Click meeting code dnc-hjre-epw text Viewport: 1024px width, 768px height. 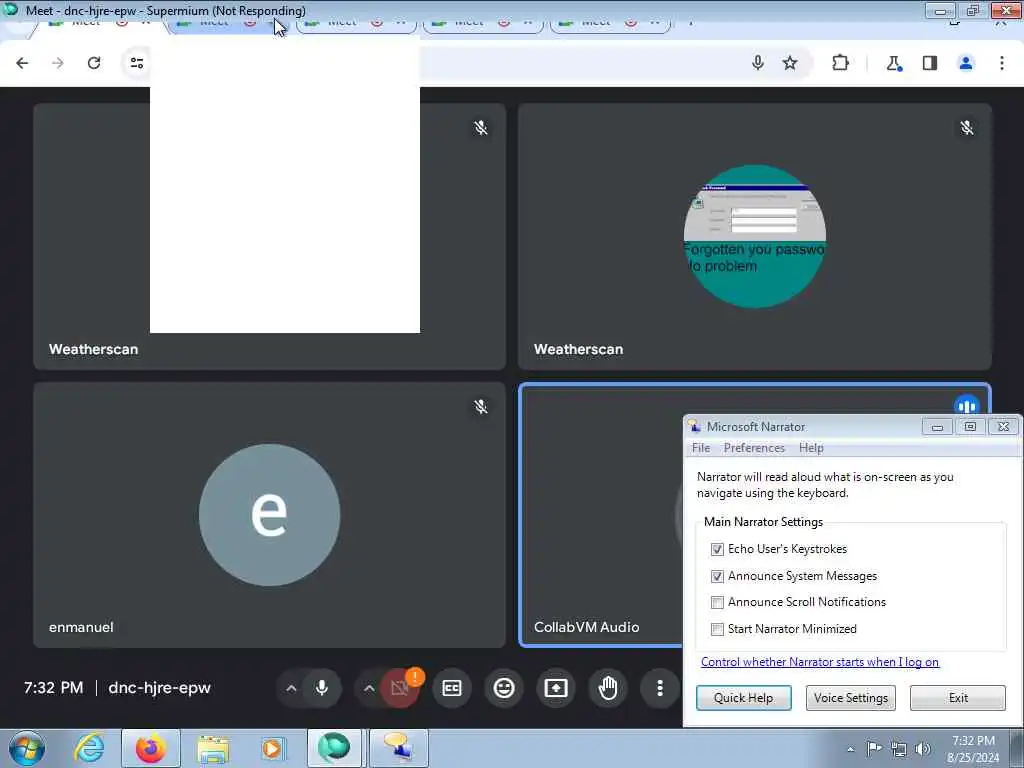[x=159, y=688]
